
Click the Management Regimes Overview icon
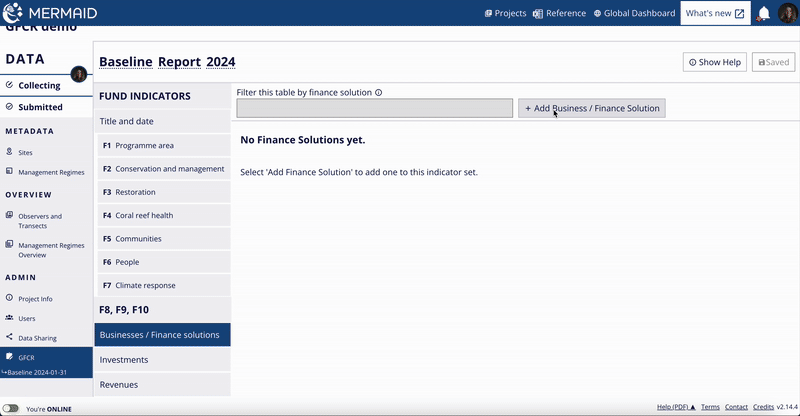pos(9,244)
